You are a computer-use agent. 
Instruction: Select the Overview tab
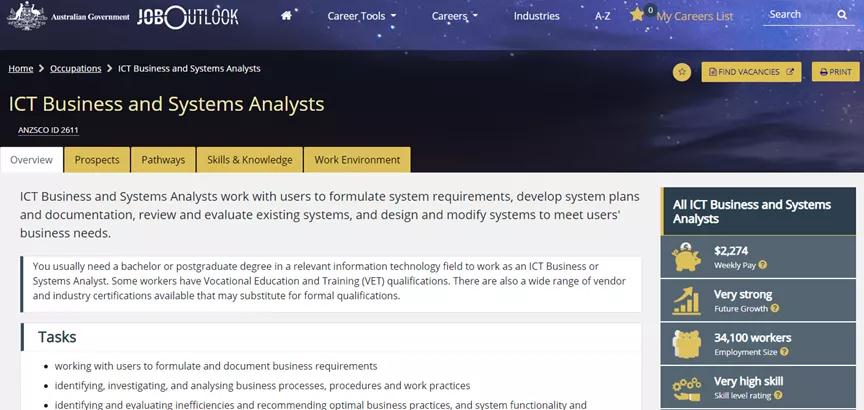31,160
